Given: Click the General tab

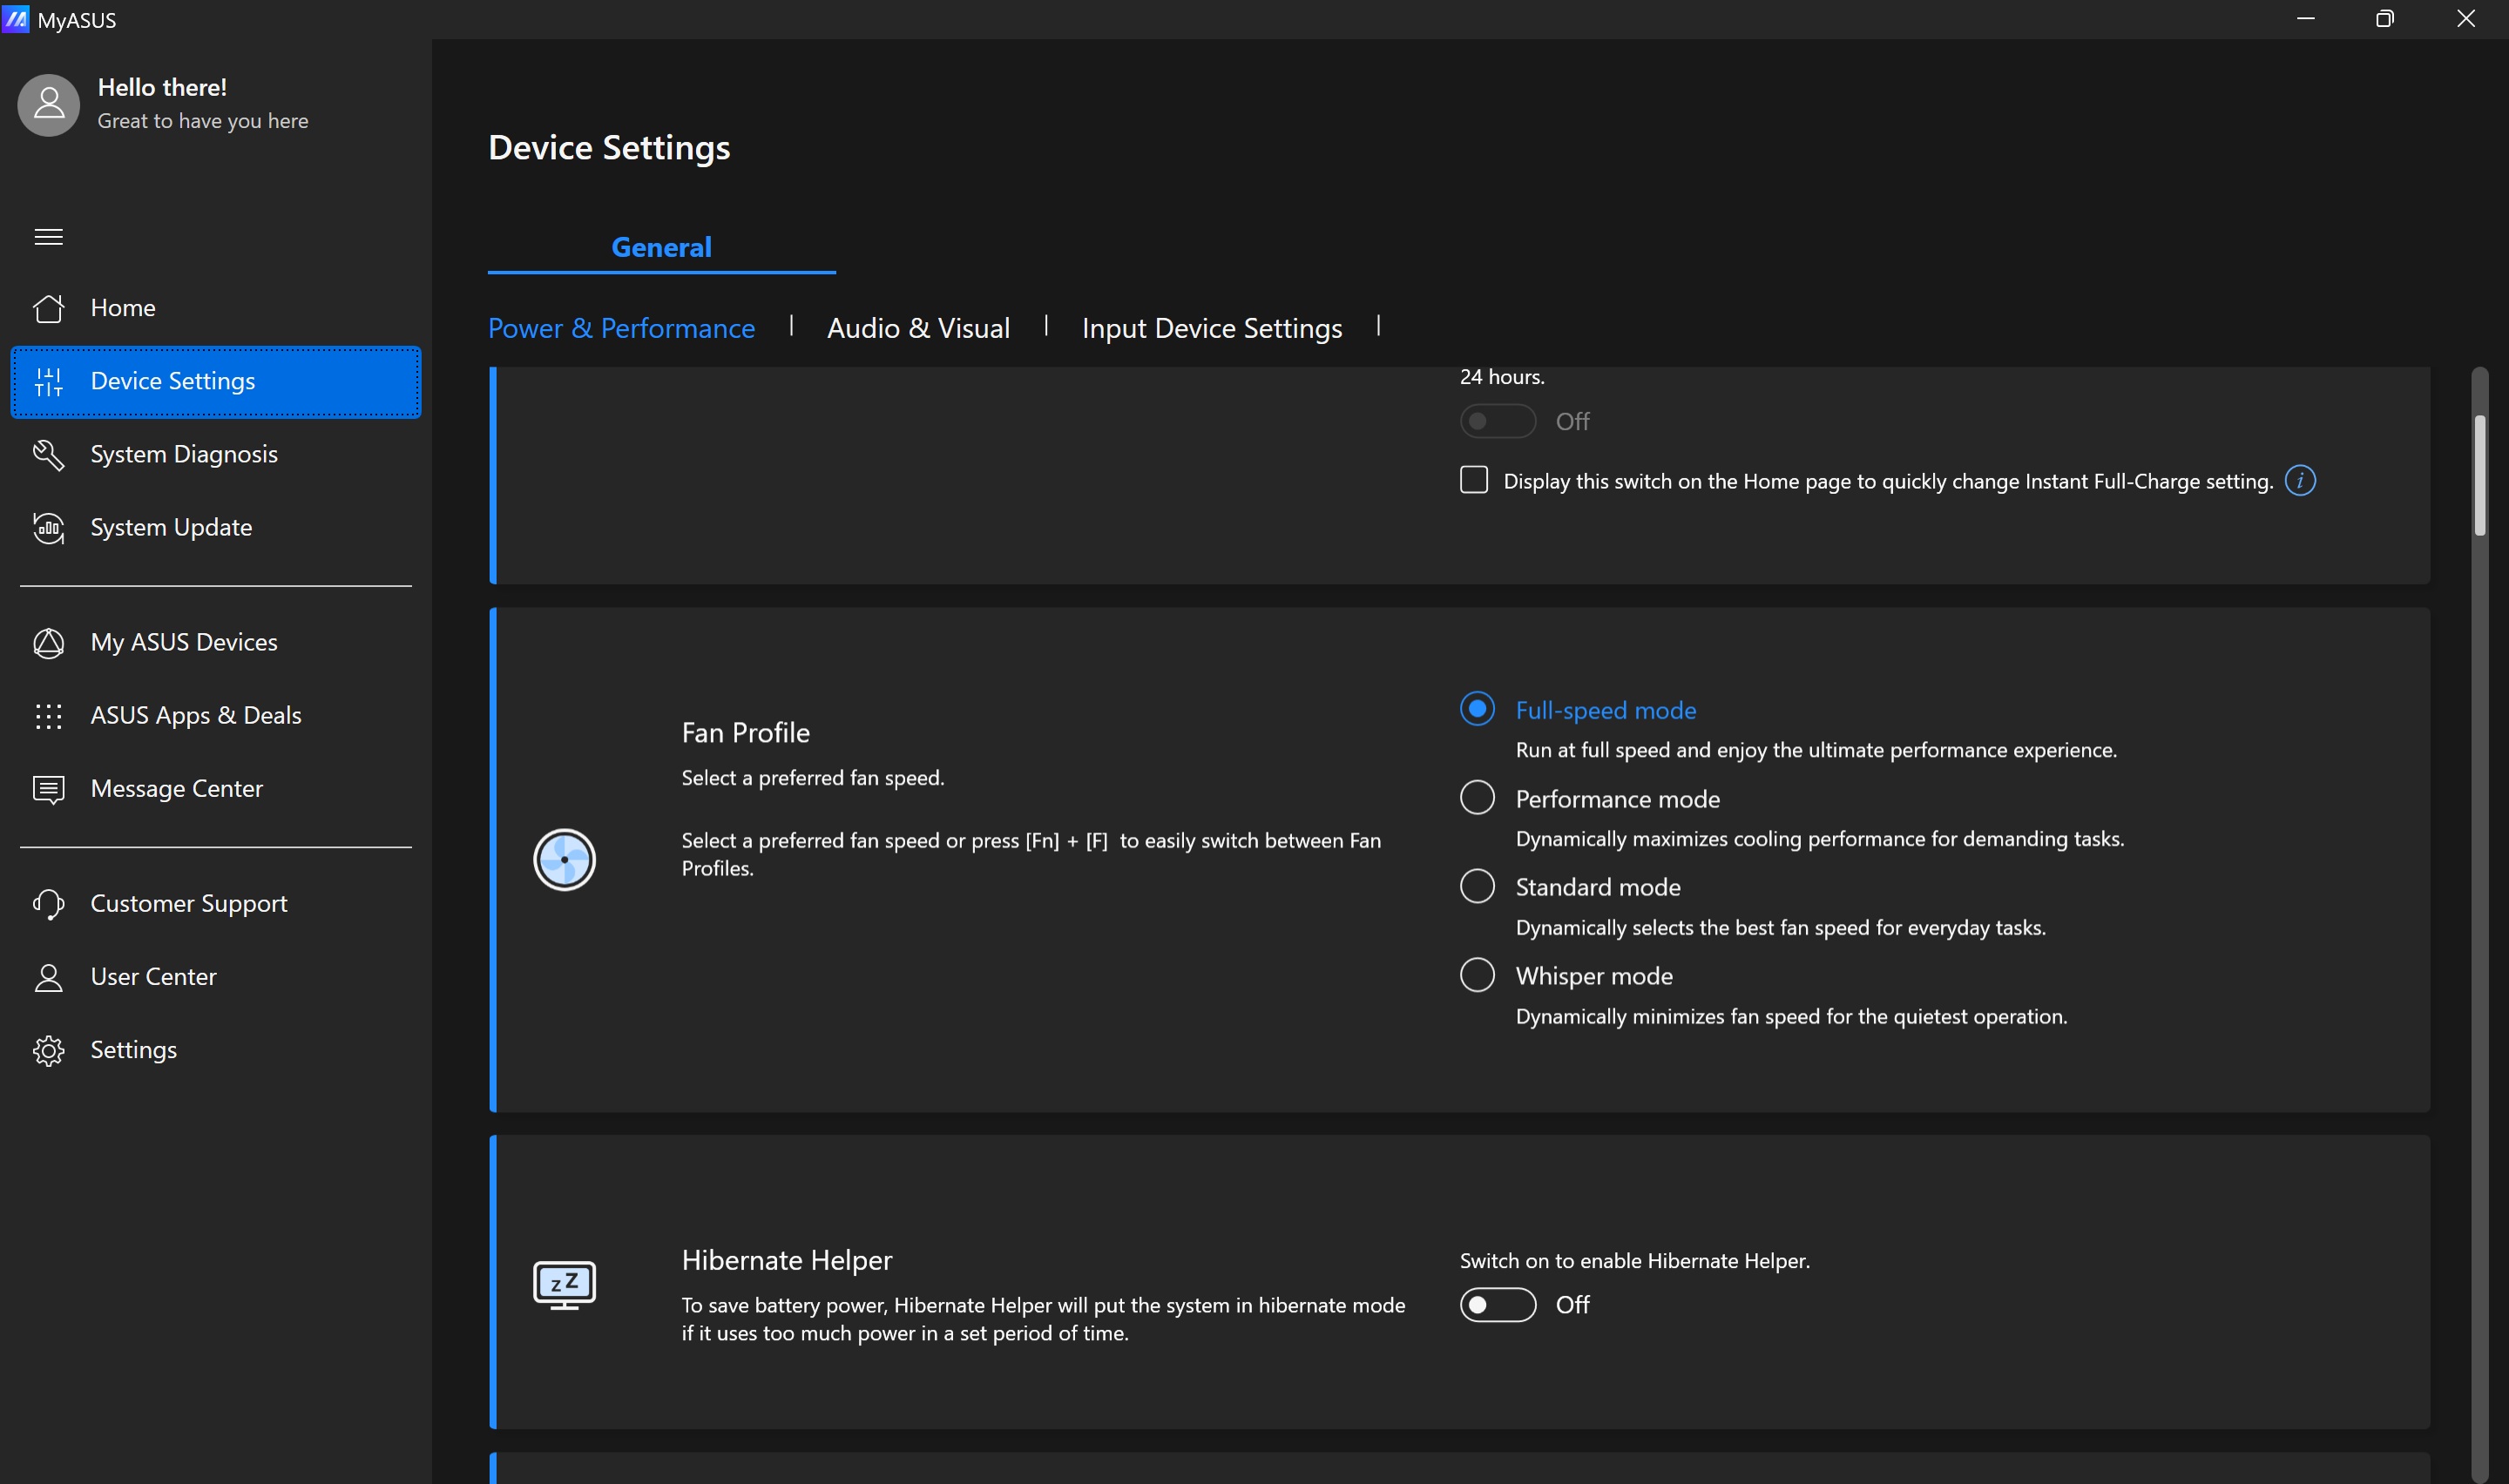Looking at the screenshot, I should point(661,247).
